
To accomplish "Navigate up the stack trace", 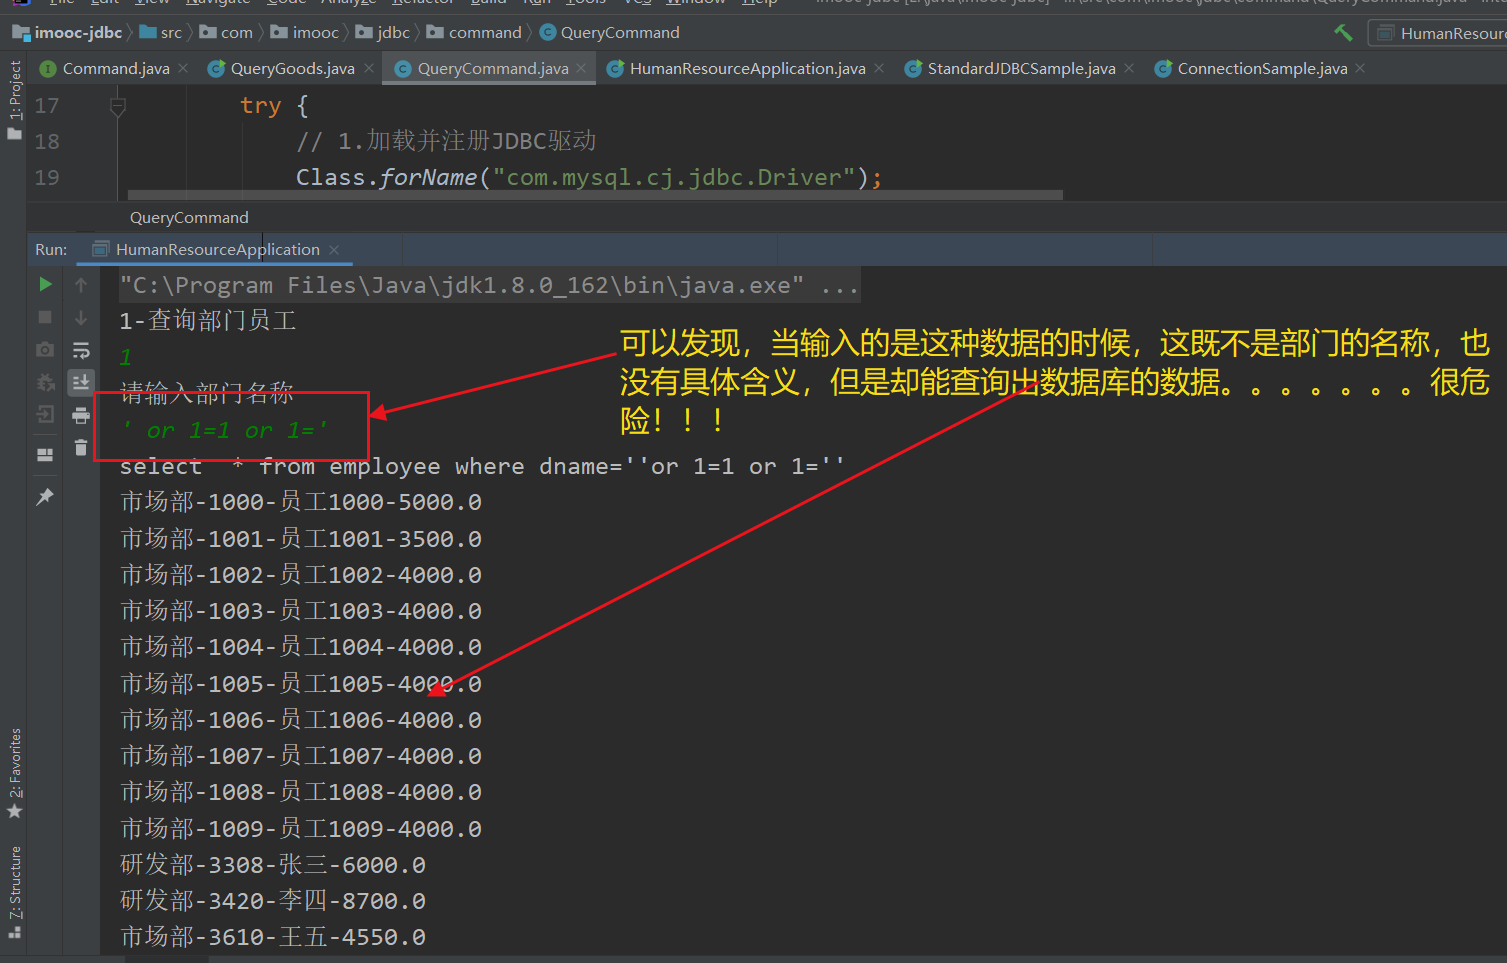I will 81,284.
